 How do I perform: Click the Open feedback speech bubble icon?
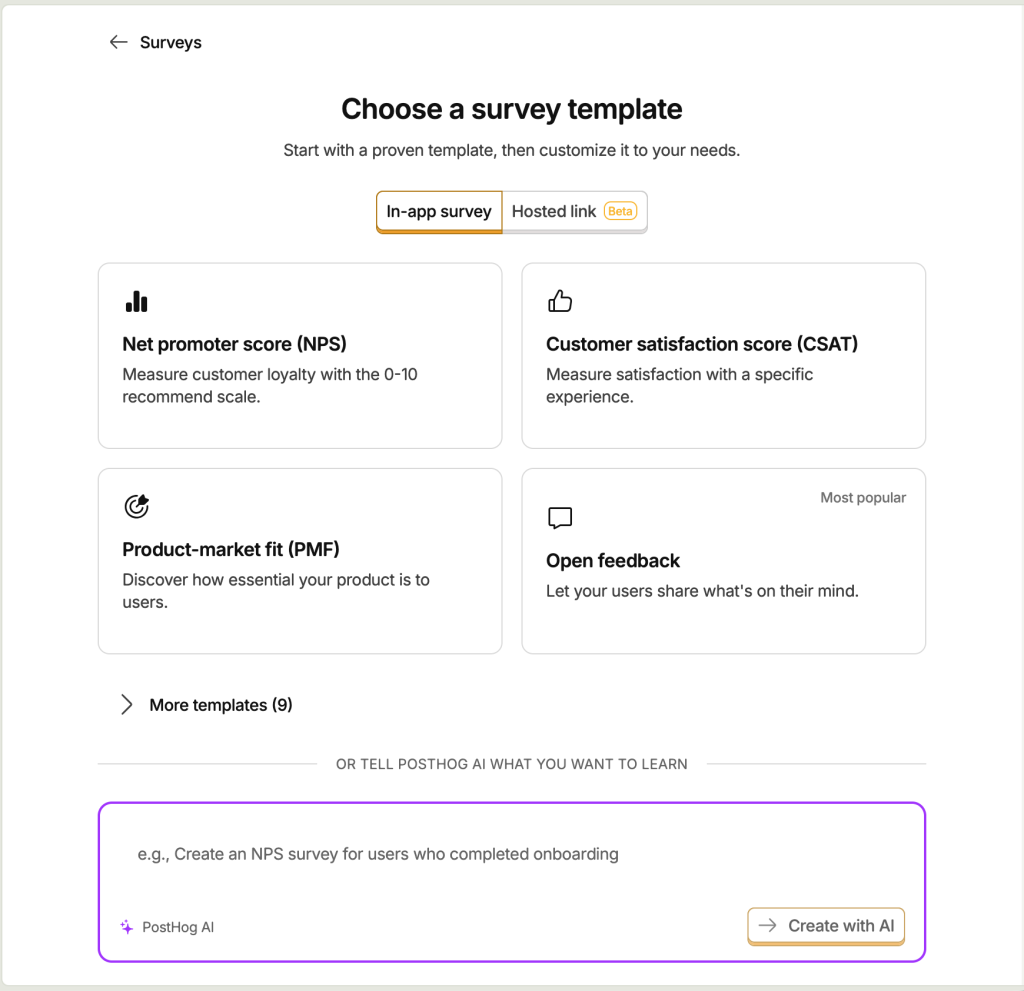(560, 517)
